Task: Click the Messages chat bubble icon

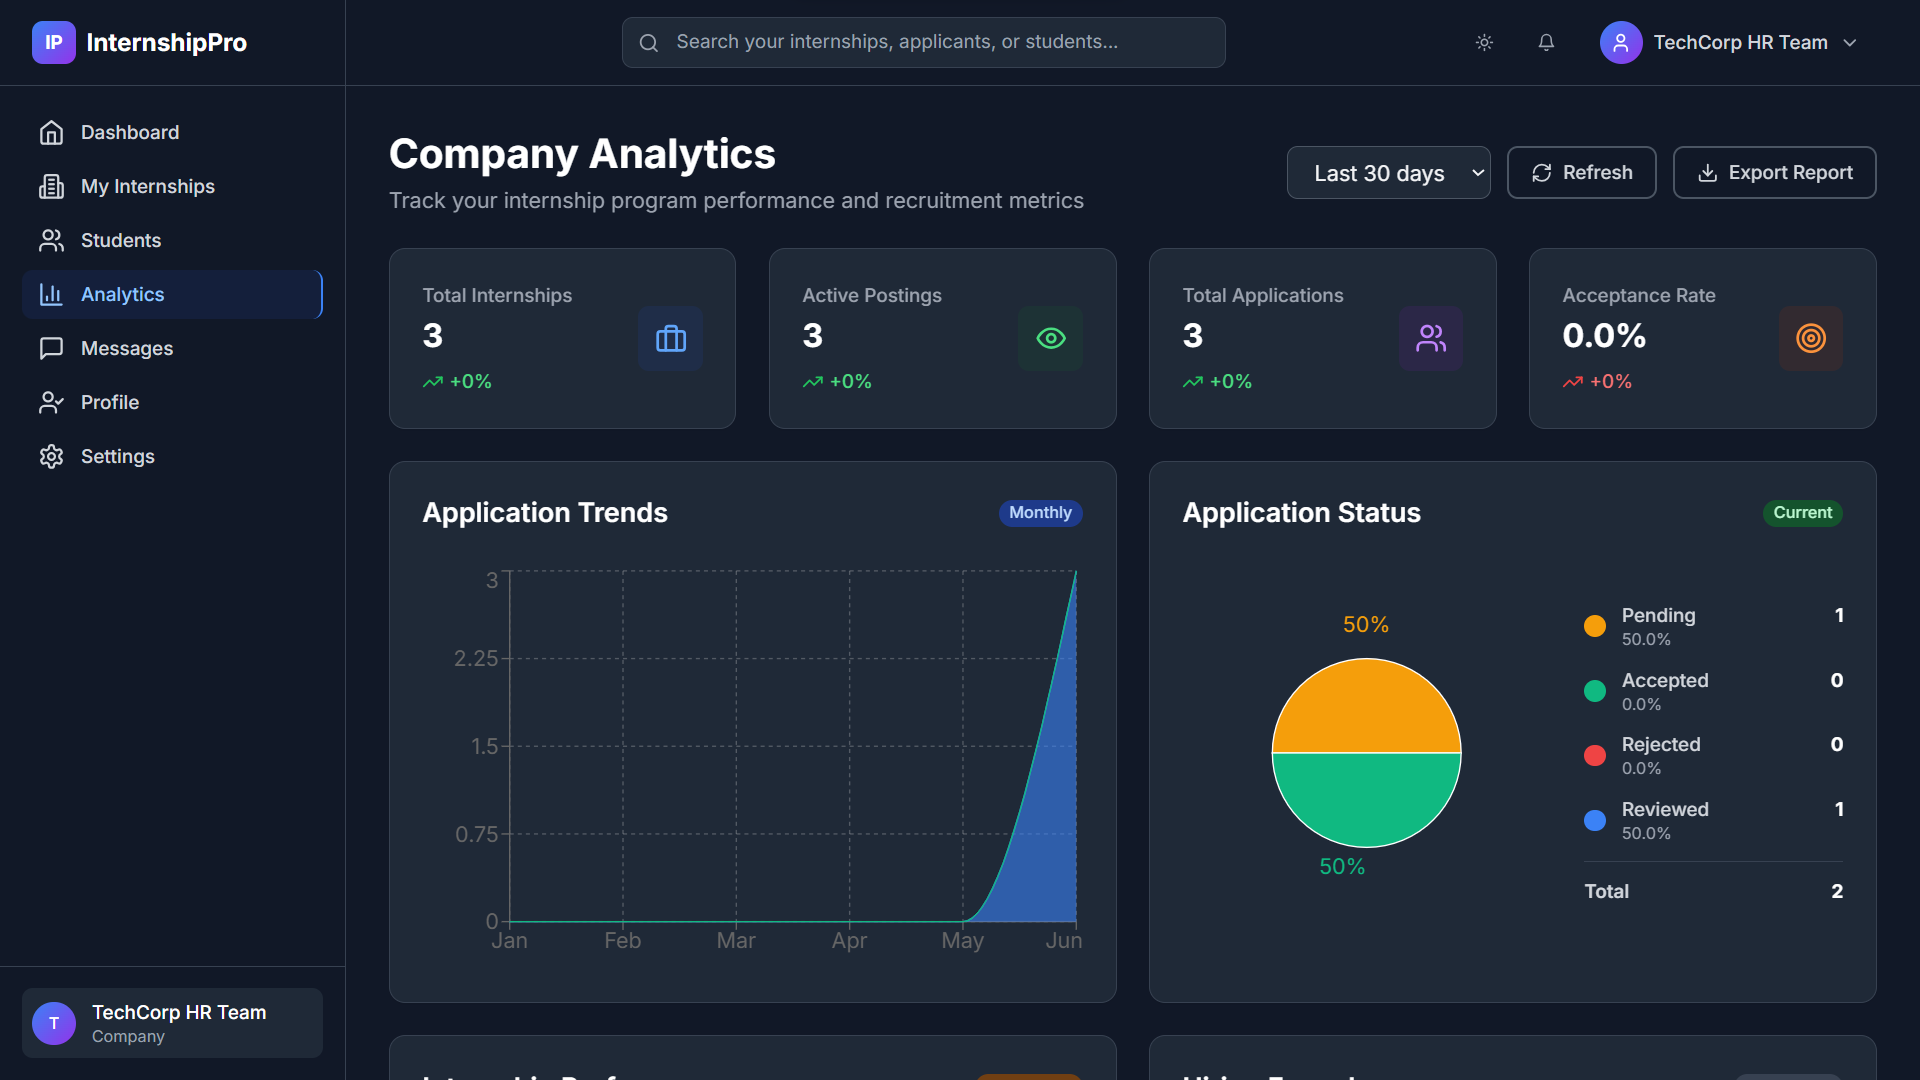Action: (51, 348)
